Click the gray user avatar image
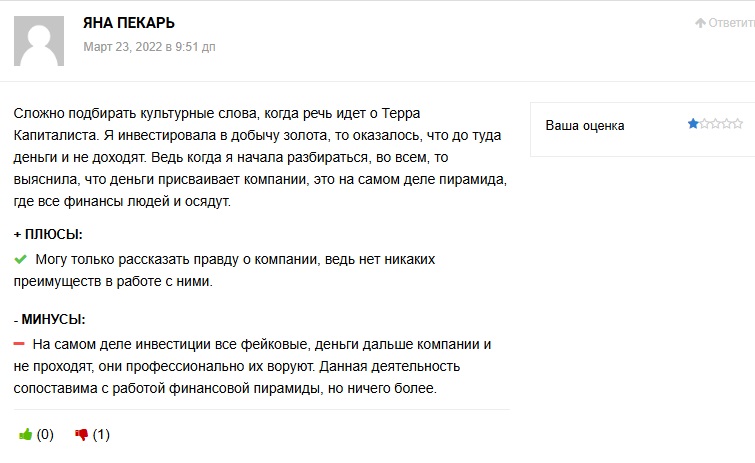 click(x=41, y=38)
